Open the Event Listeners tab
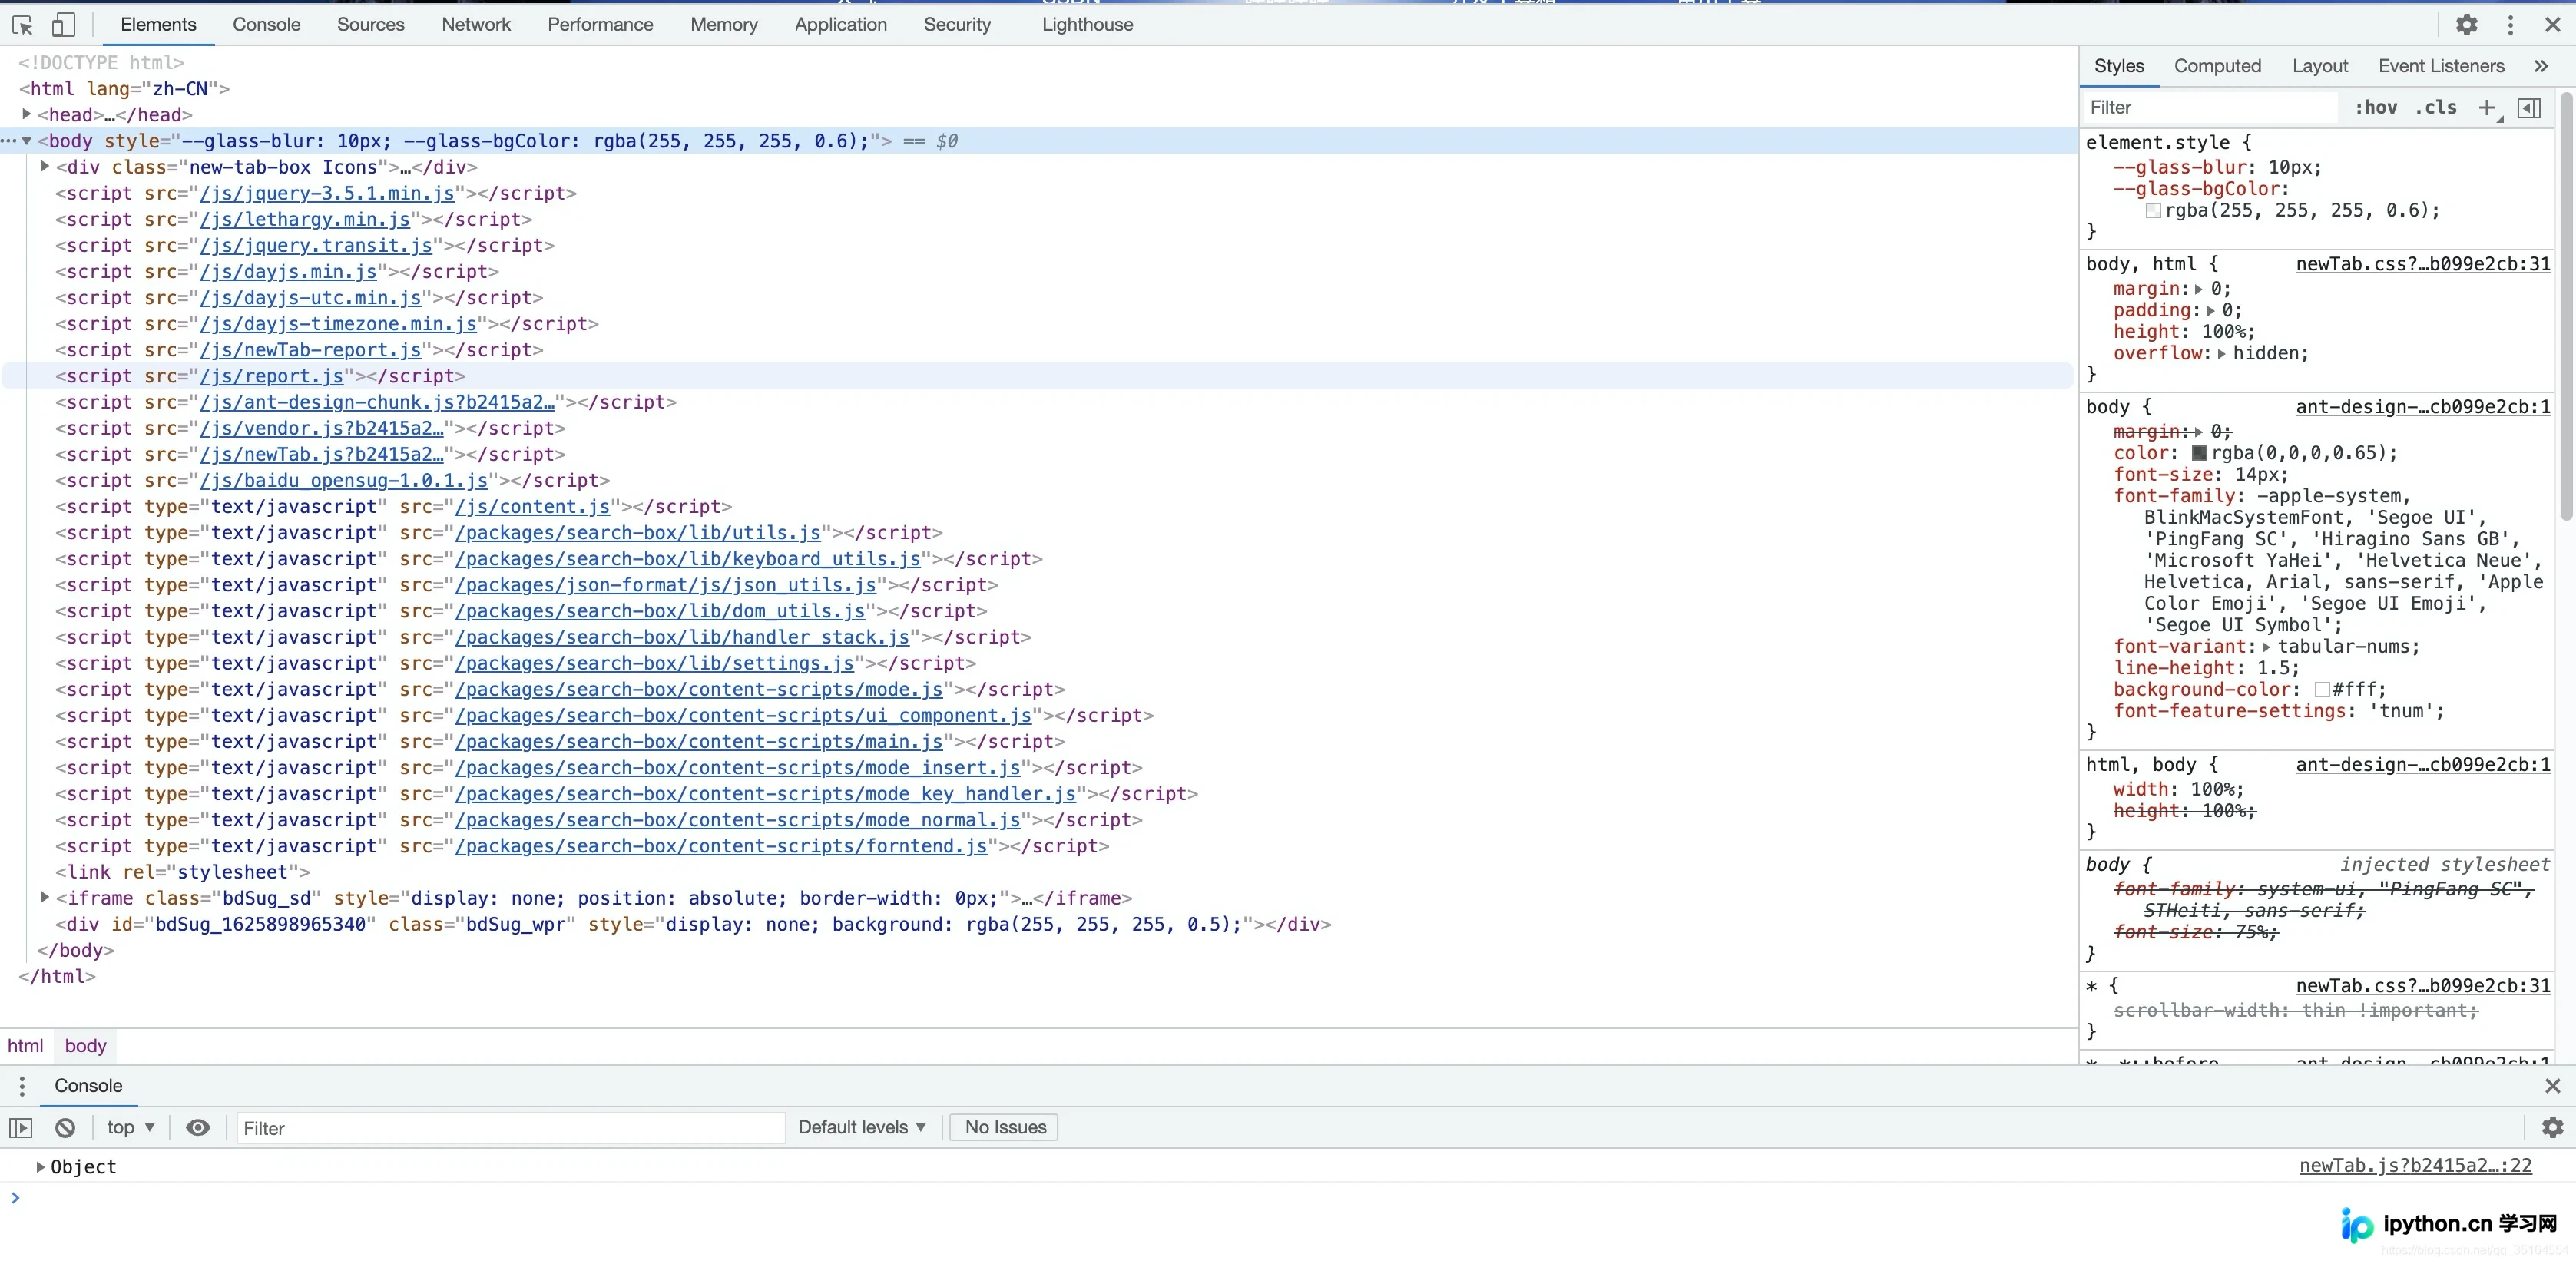2576x1264 pixels. (x=2441, y=66)
